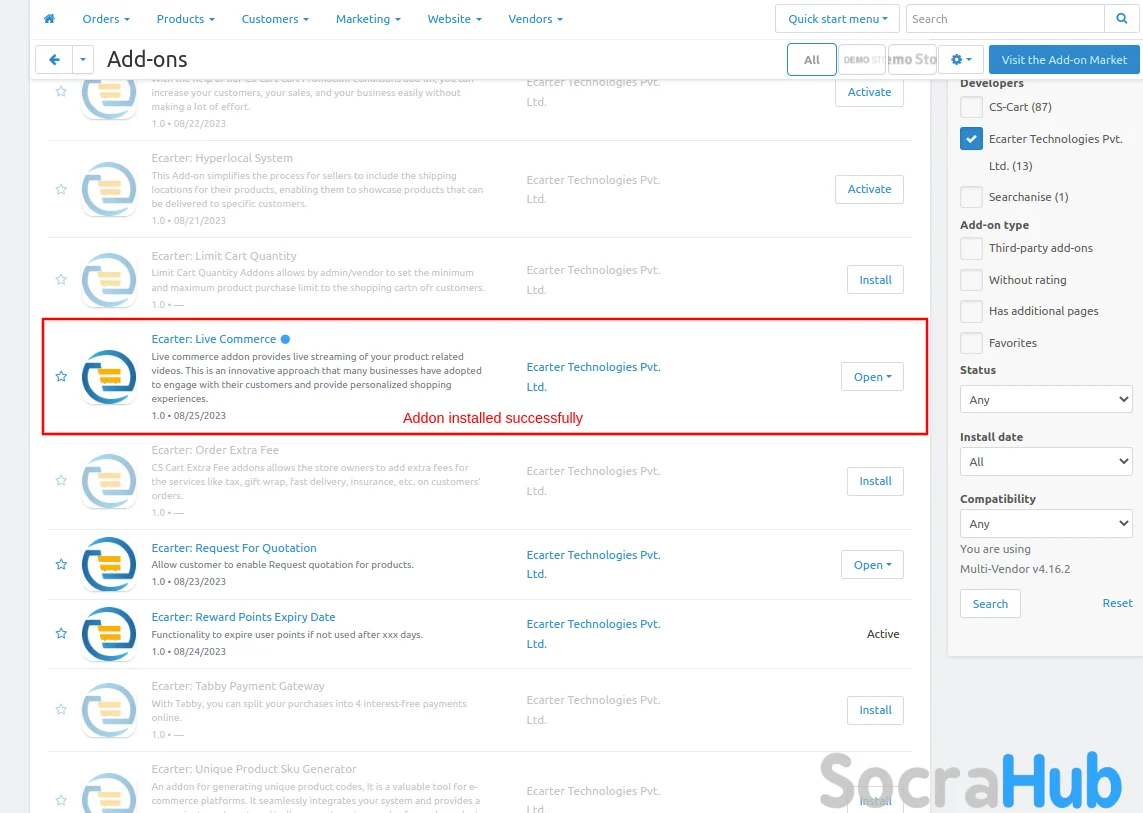Check the CS-Cart developer checkbox
Screen dimensions: 1143x813
[971, 107]
